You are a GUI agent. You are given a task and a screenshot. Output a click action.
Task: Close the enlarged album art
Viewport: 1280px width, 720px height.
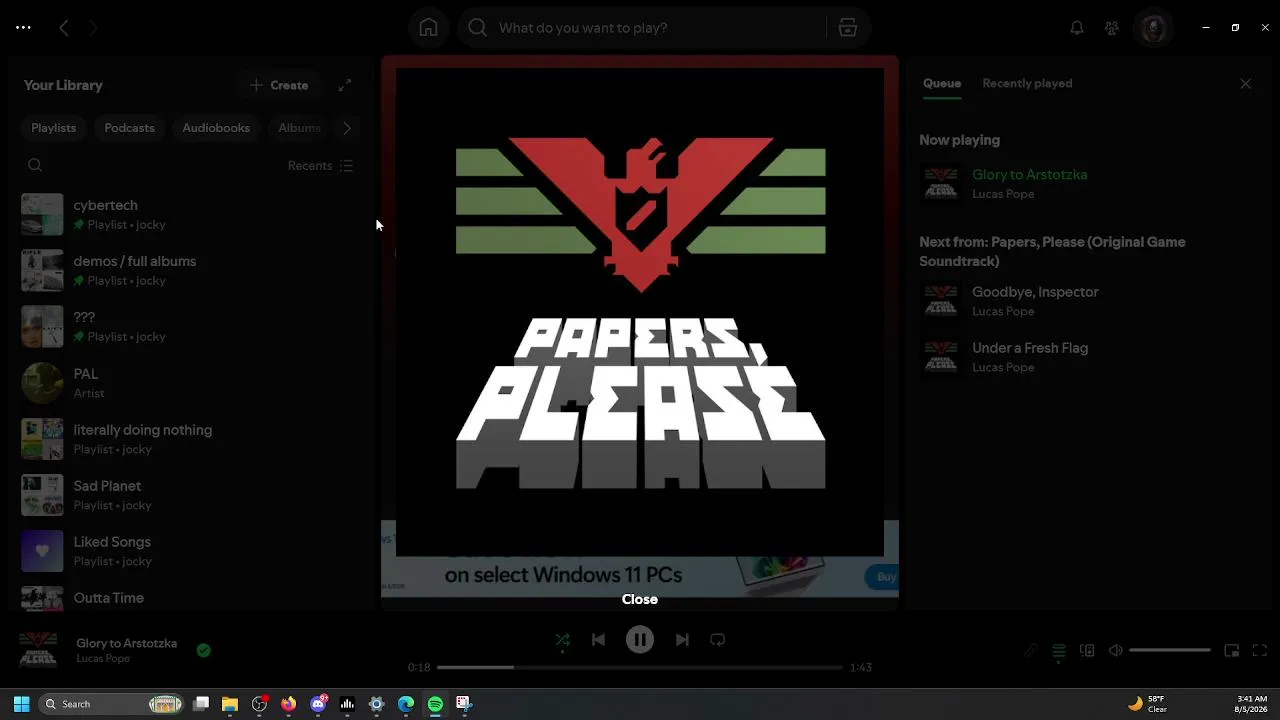click(640, 599)
